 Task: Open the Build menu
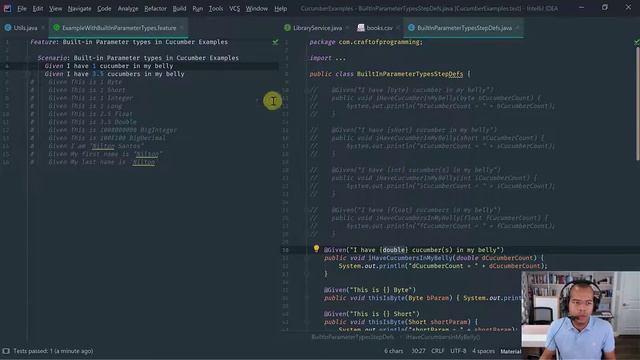tap(179, 9)
